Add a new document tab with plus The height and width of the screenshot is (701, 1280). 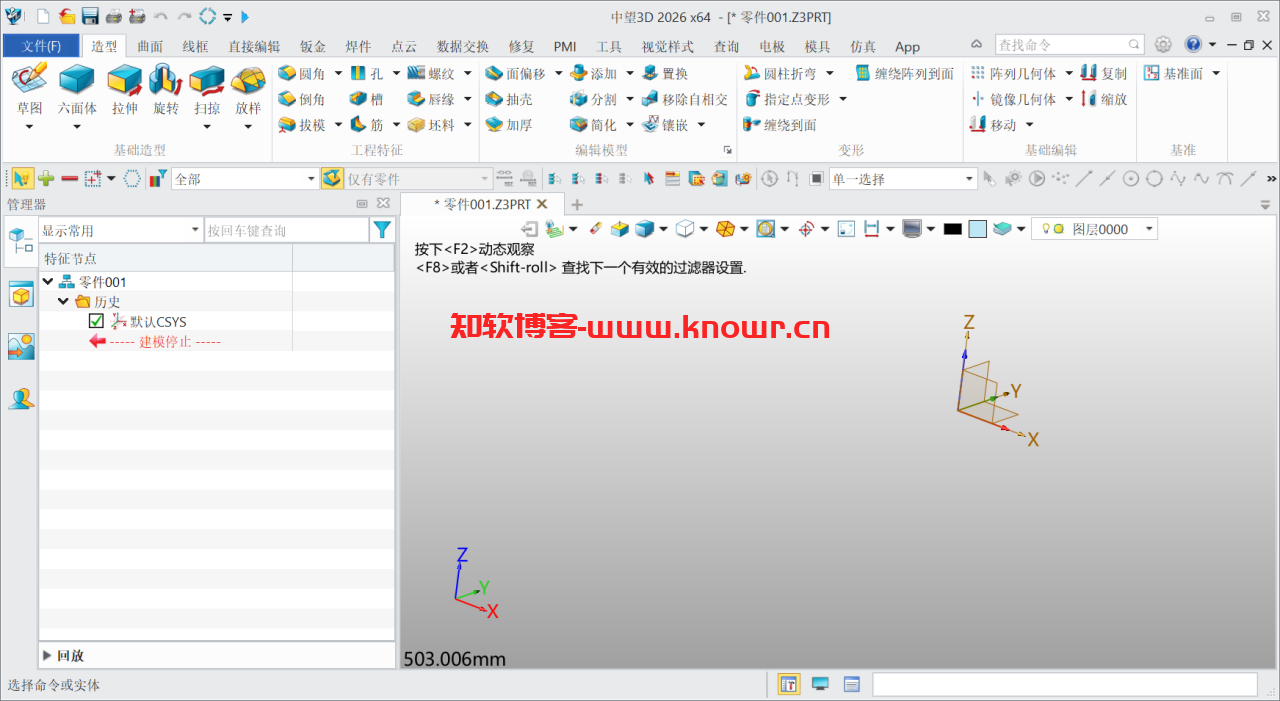click(577, 204)
